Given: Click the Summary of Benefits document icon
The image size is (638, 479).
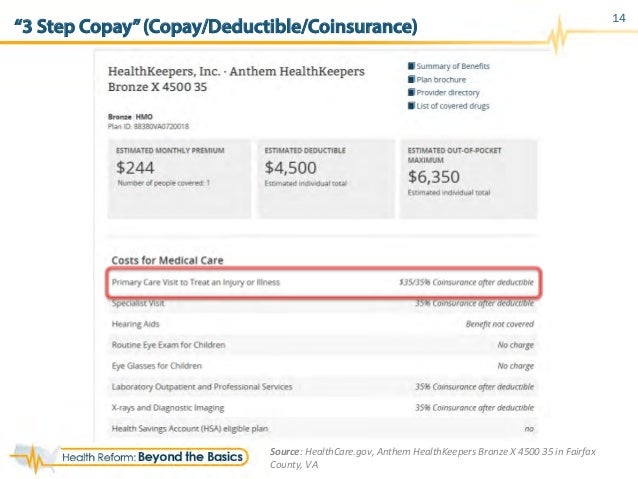Looking at the screenshot, I should [411, 66].
